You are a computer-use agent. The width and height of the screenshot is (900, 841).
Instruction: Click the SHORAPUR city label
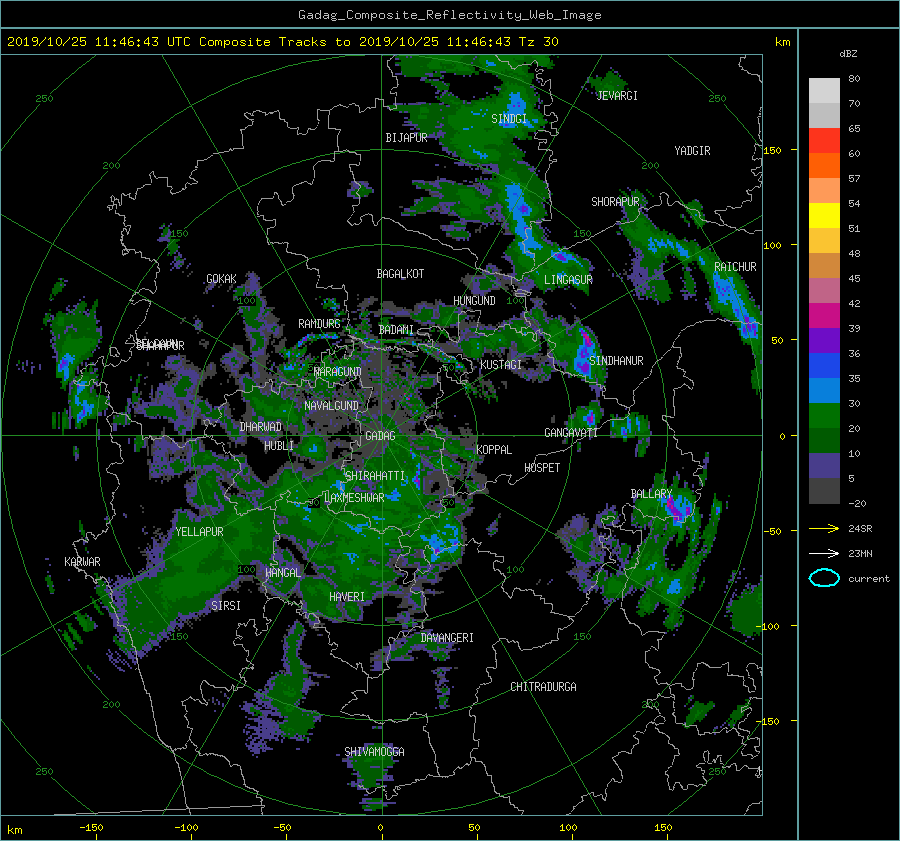615,201
